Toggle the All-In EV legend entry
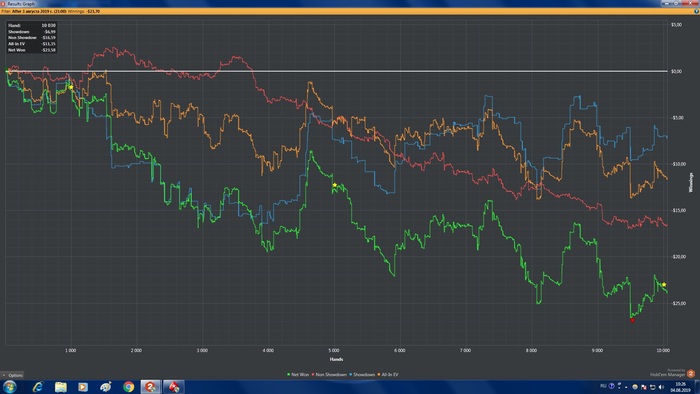The width and height of the screenshot is (700, 394). point(388,375)
